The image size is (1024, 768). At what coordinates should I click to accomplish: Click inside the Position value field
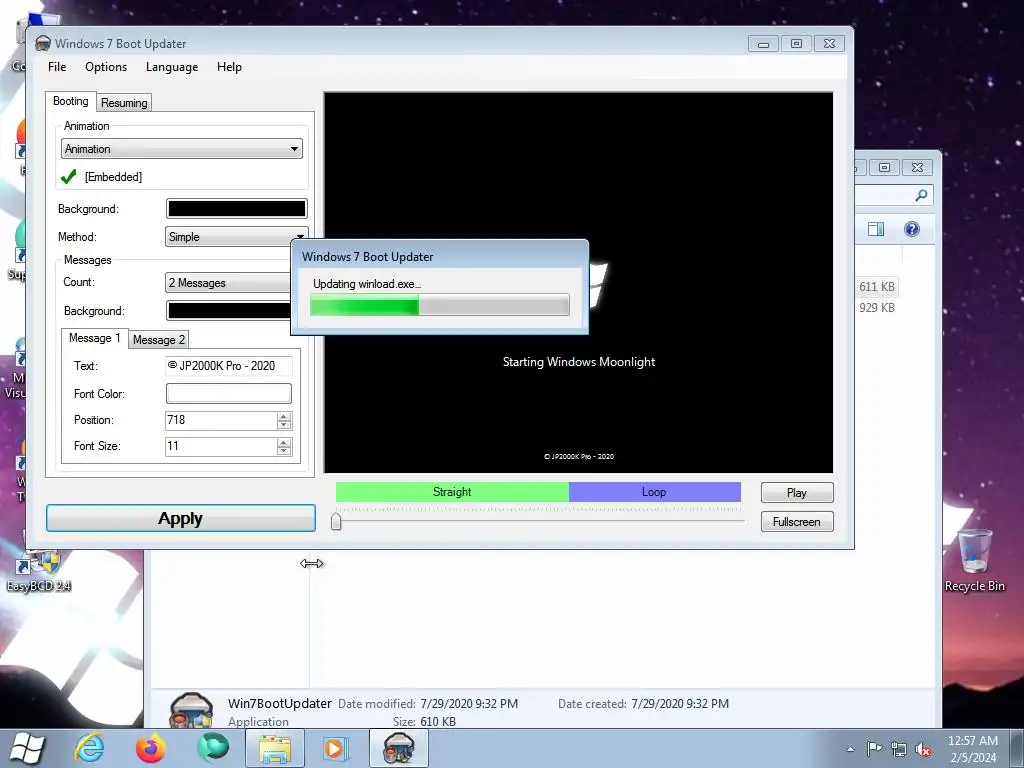(x=221, y=420)
